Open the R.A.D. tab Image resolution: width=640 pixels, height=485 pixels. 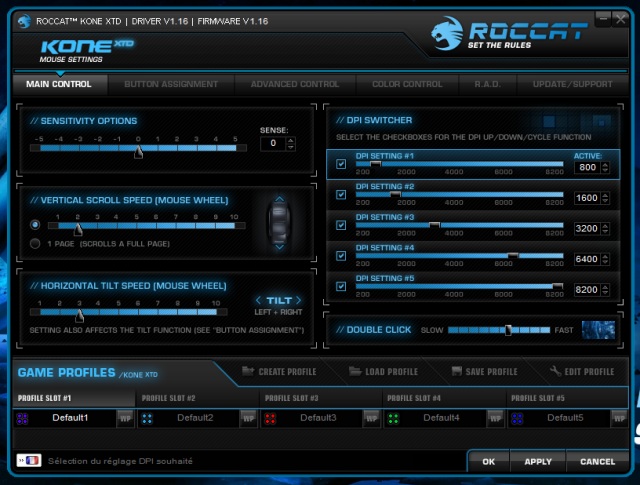[487, 85]
